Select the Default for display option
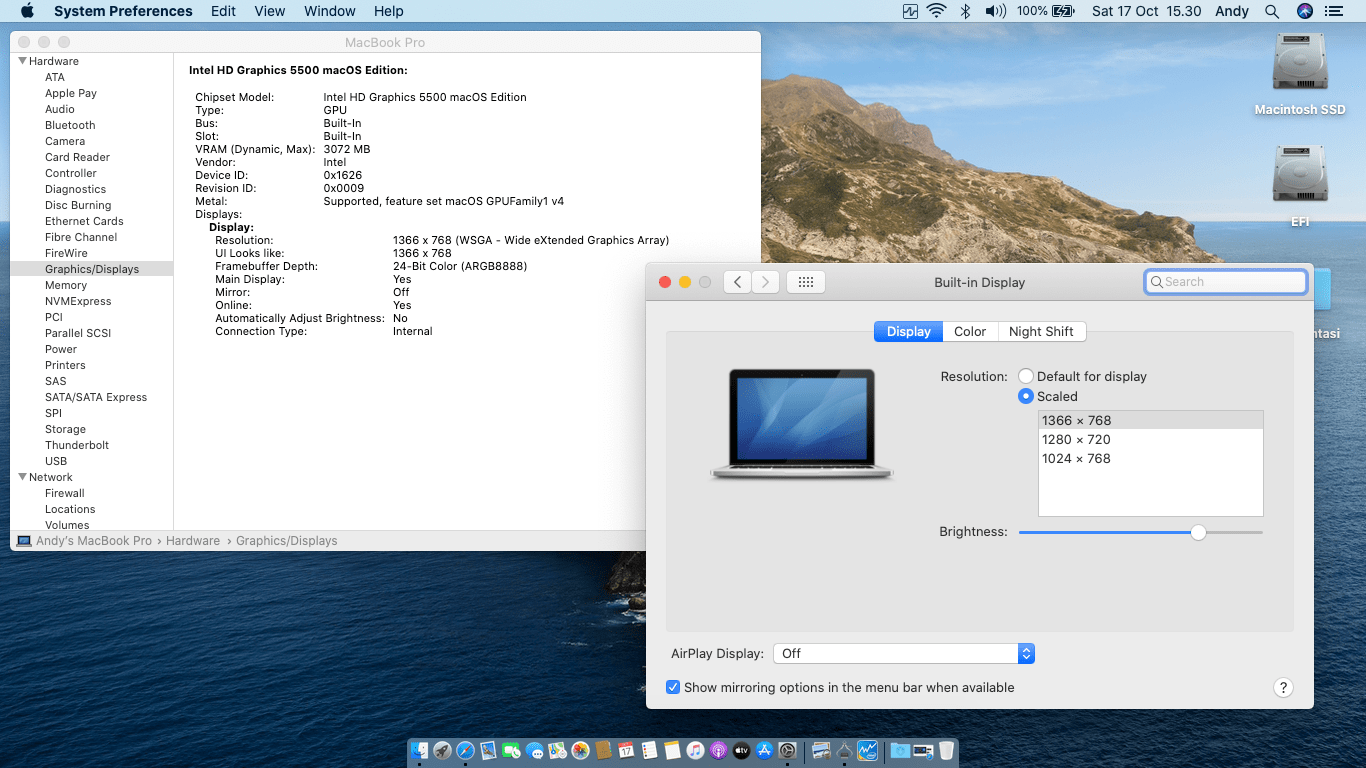 tap(1026, 377)
